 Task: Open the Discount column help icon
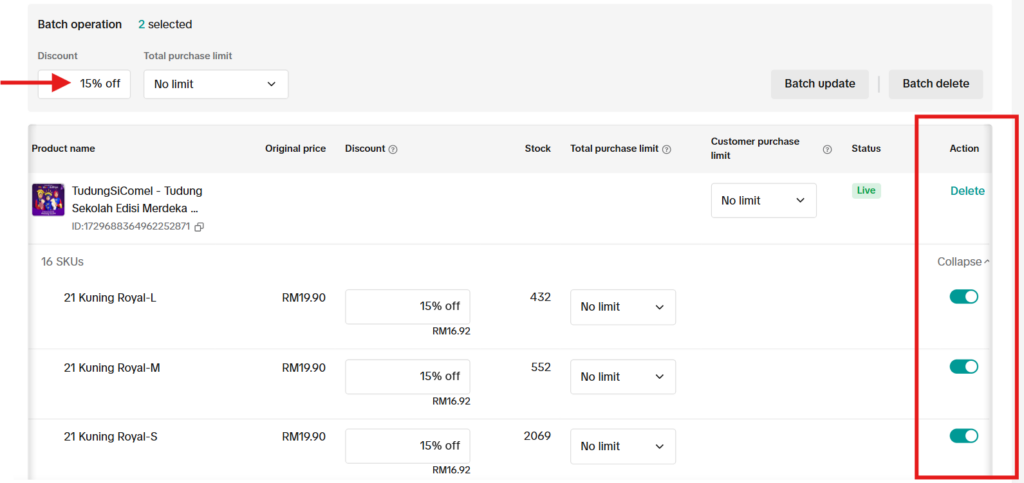point(392,149)
